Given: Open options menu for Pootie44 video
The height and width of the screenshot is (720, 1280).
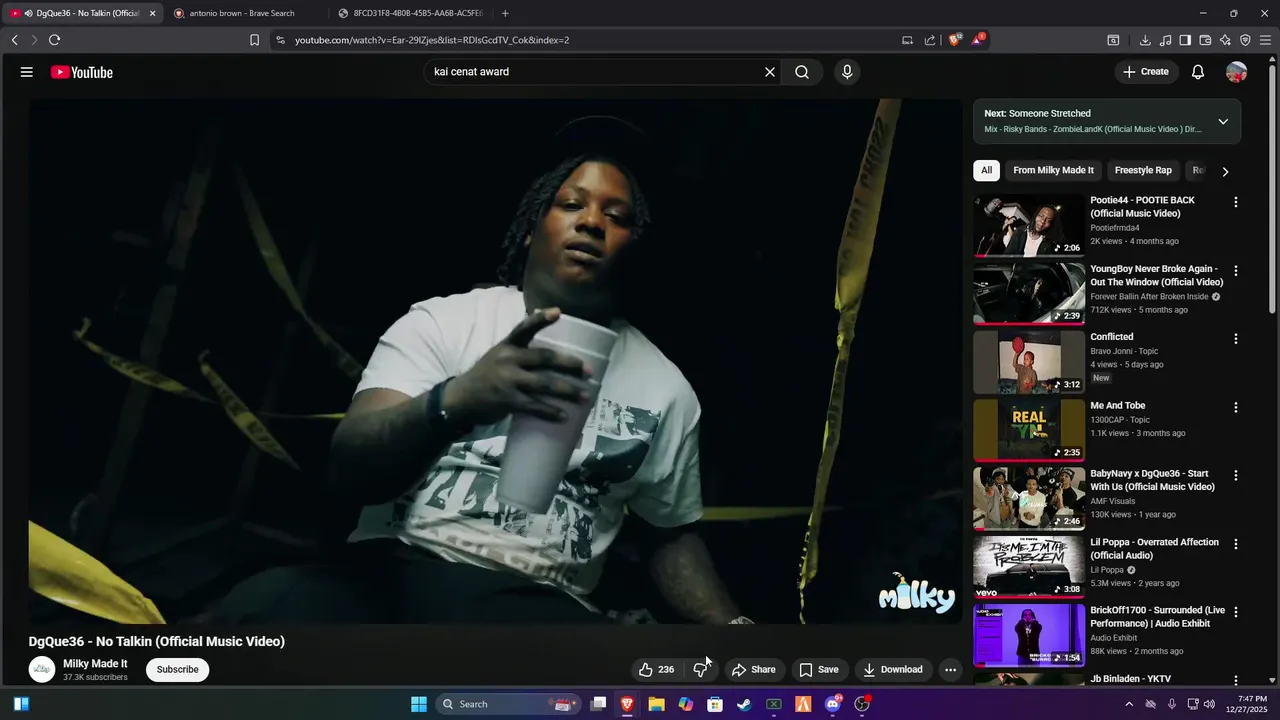Looking at the screenshot, I should (1236, 202).
